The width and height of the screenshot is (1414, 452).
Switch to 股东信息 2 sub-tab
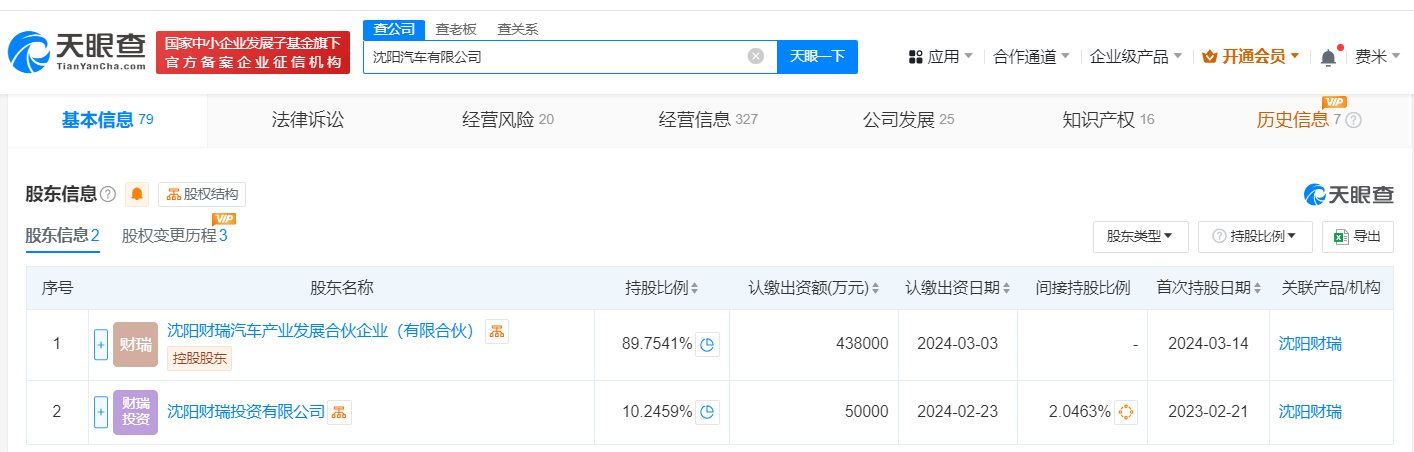tap(63, 236)
